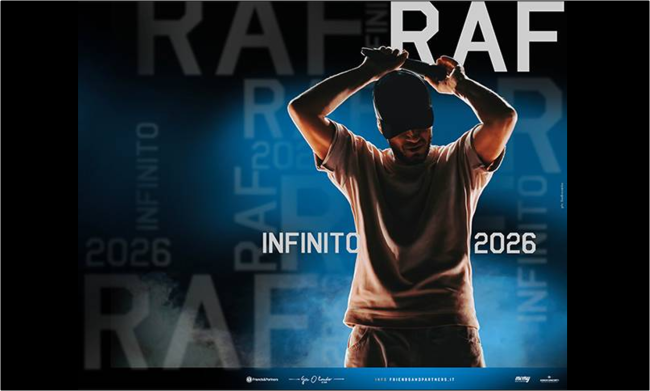Click the handwritten signature logo in the footer

pos(316,379)
